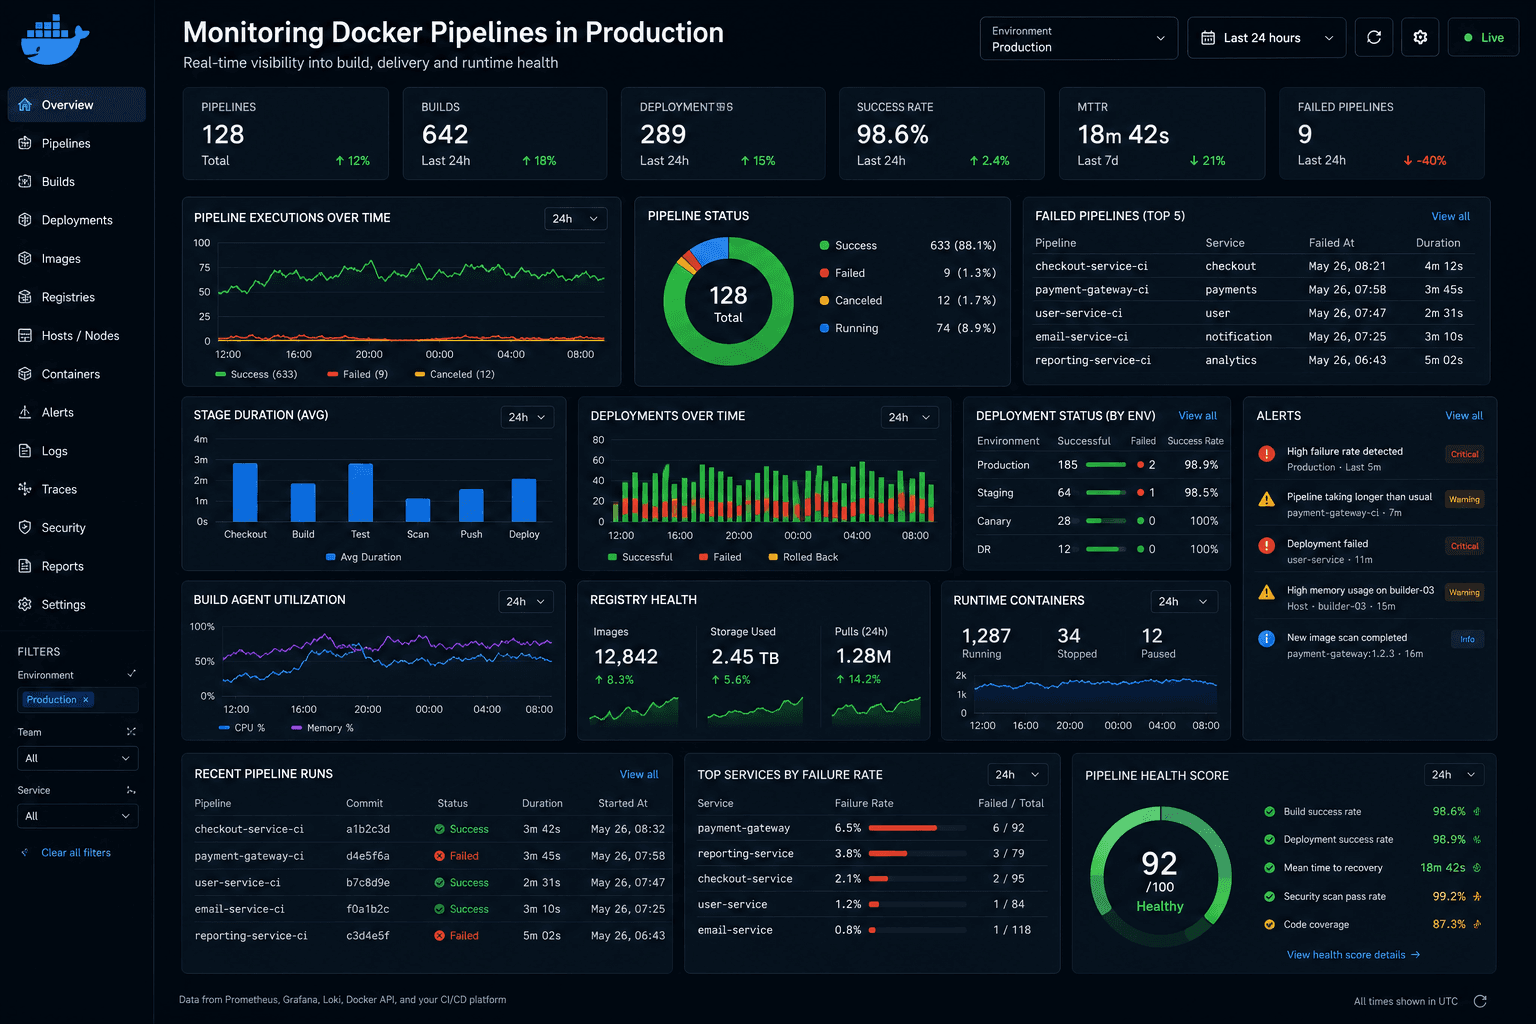Open Reports from the sidebar
1536x1024 pixels.
coord(76,566)
